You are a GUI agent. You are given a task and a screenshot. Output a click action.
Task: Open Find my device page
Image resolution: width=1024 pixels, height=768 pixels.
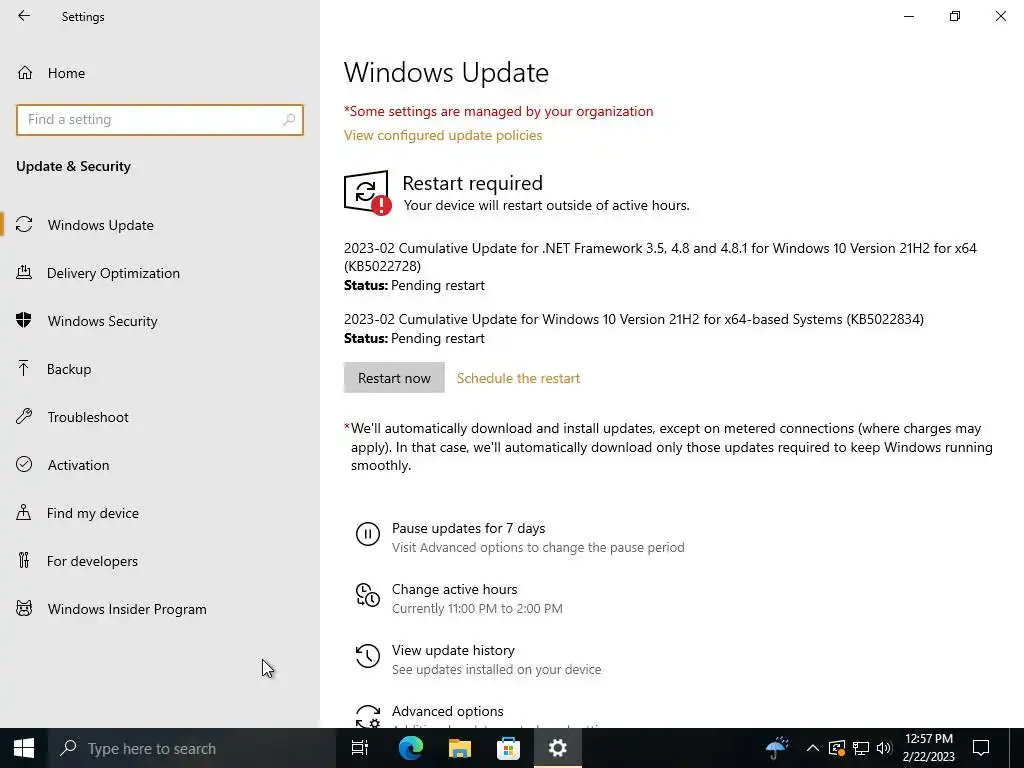[93, 513]
